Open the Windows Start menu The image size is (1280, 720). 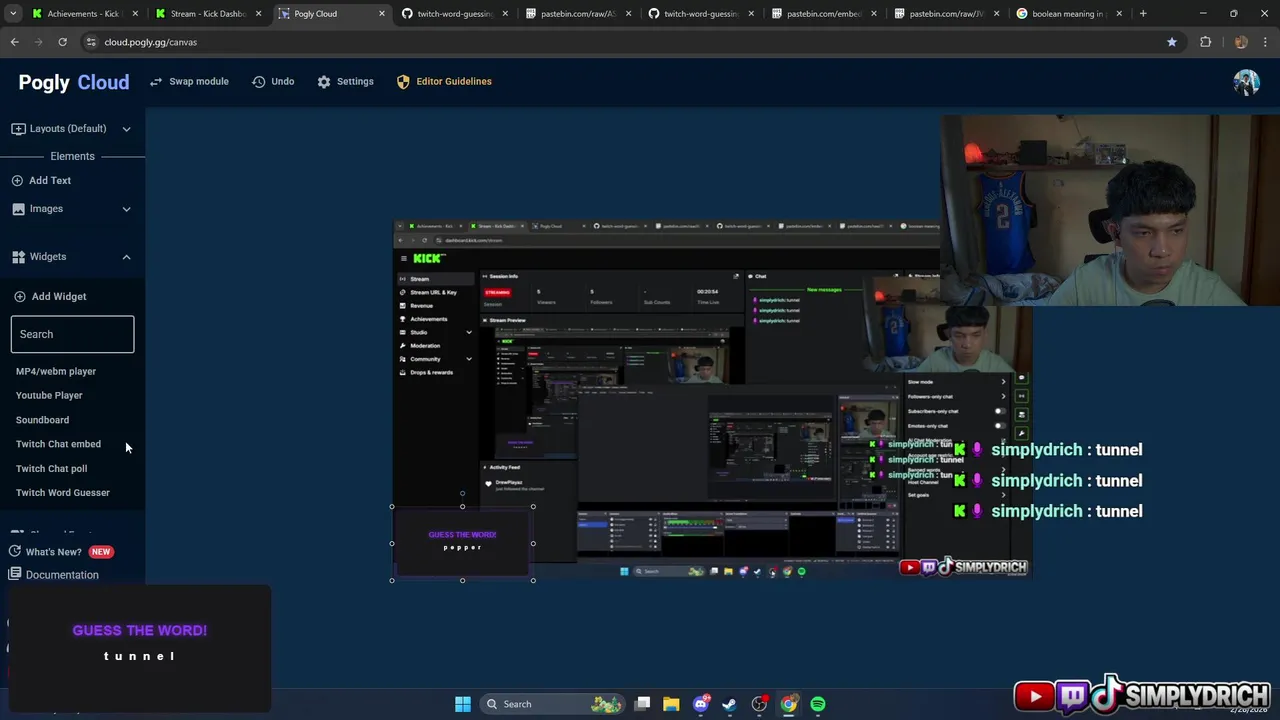[462, 704]
